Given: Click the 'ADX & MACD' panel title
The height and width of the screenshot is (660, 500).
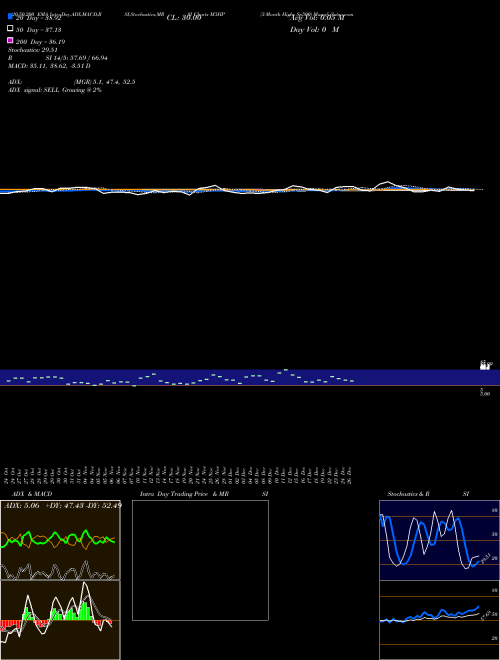Looking at the screenshot, I should 32,494.
